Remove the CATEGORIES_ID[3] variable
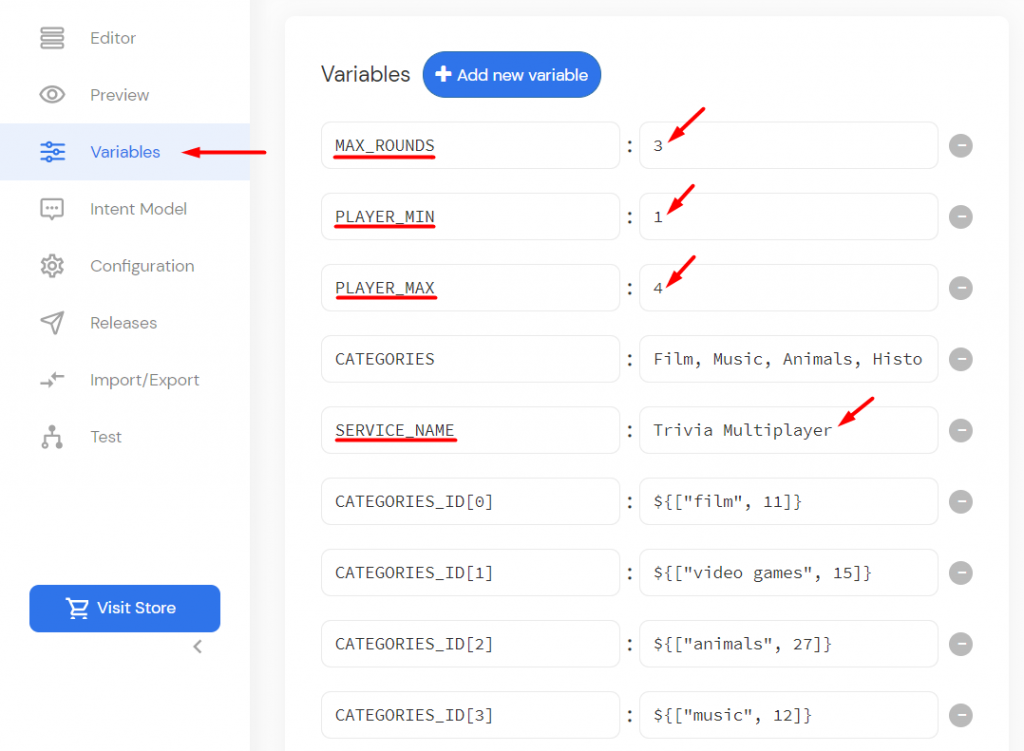Screen dimensions: 1024x751 tap(961, 715)
